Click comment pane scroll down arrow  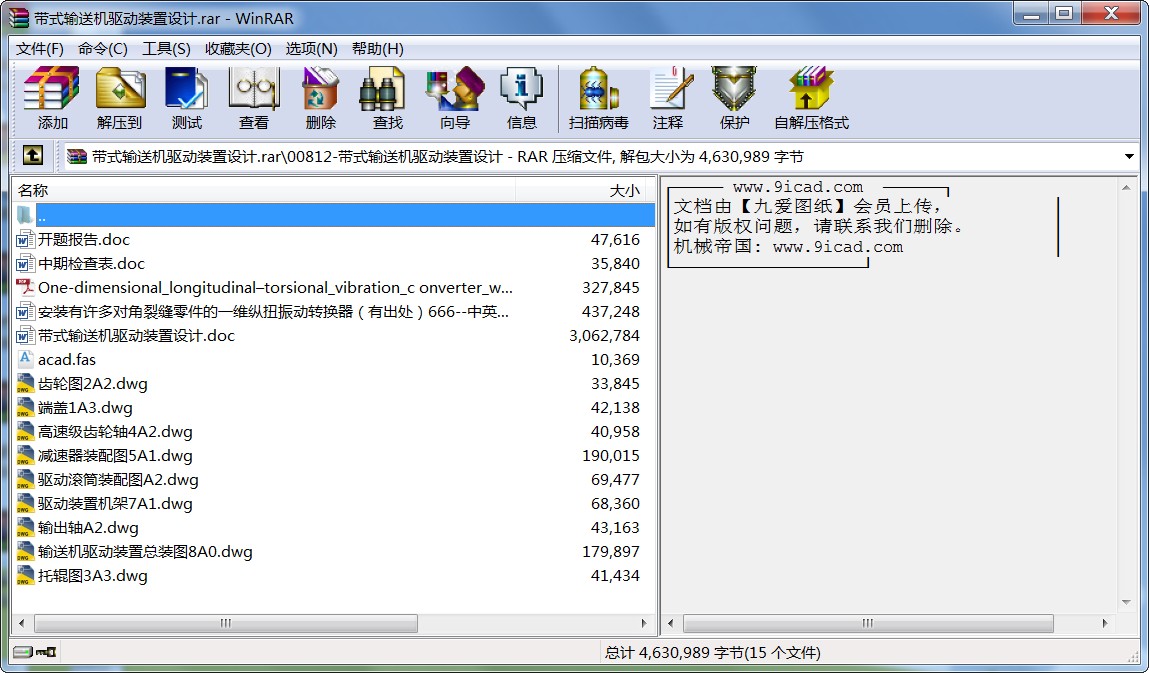tap(1126, 603)
